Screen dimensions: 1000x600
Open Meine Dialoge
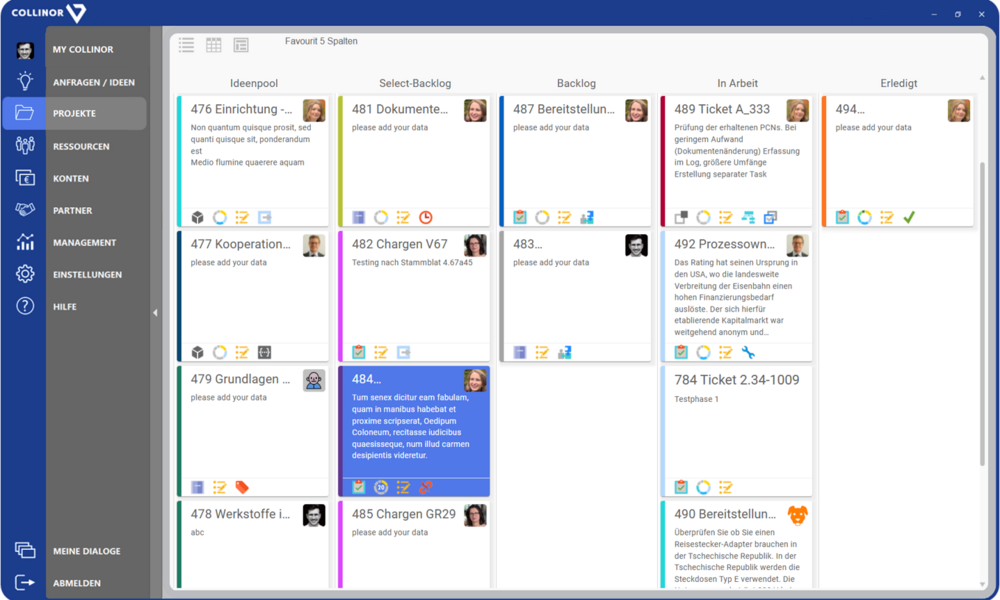[x=86, y=551]
